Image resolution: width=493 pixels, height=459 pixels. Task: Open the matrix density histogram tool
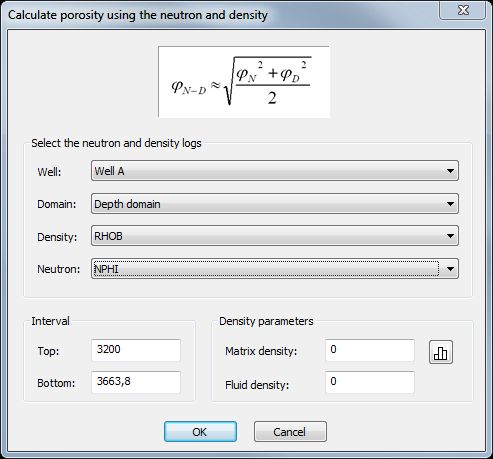[441, 352]
